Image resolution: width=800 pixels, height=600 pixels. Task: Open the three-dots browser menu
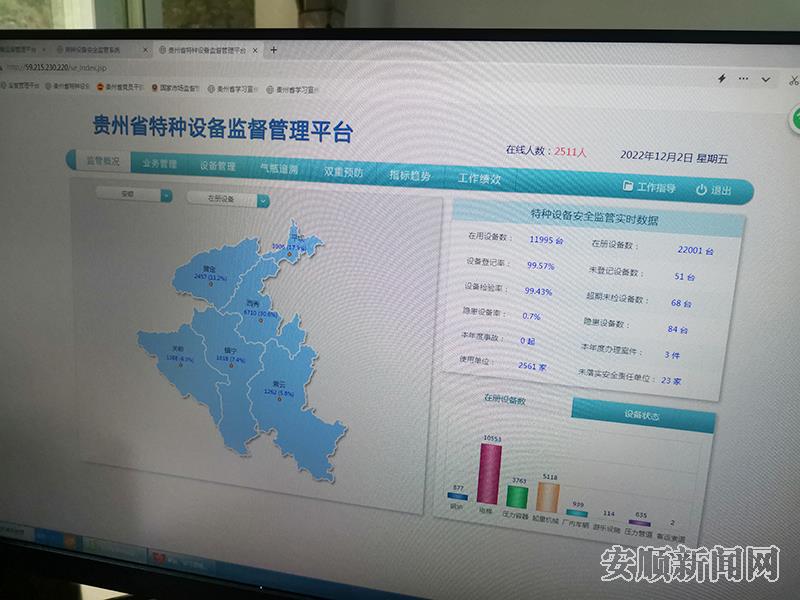coord(743,79)
